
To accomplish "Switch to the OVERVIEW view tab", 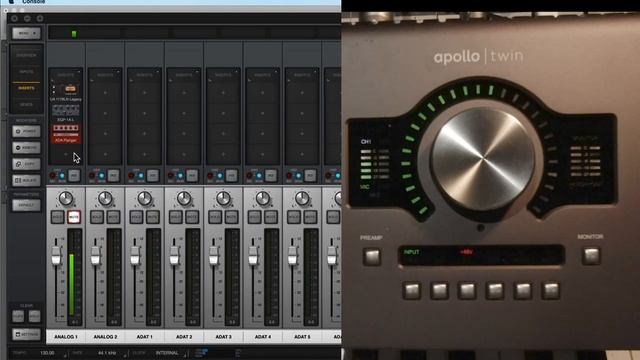I will 26,55.
